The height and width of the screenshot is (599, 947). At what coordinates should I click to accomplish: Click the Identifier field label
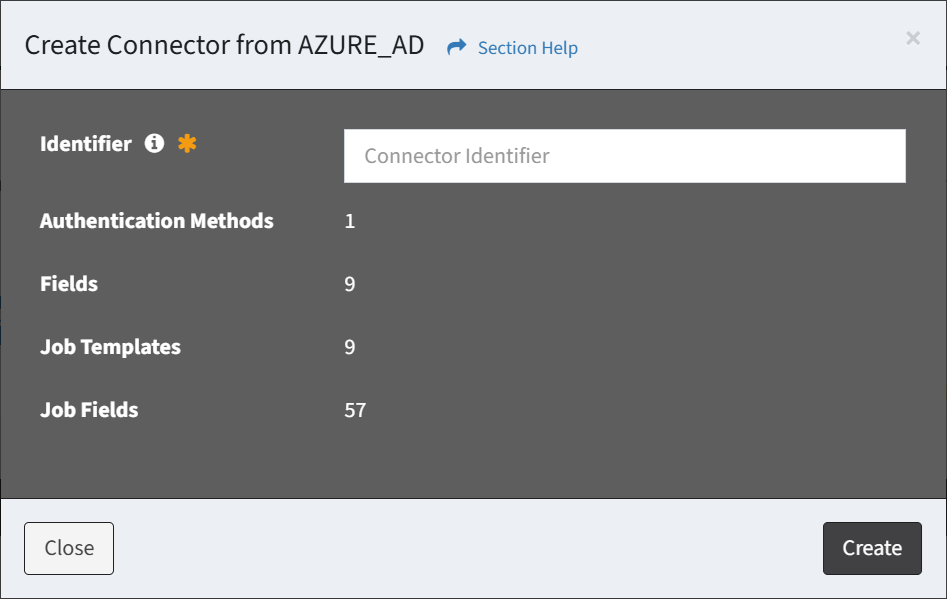[86, 144]
